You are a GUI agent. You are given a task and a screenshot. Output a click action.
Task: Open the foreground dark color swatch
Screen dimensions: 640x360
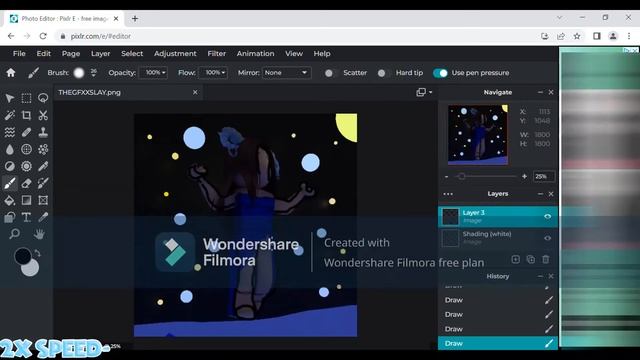tap(22, 256)
